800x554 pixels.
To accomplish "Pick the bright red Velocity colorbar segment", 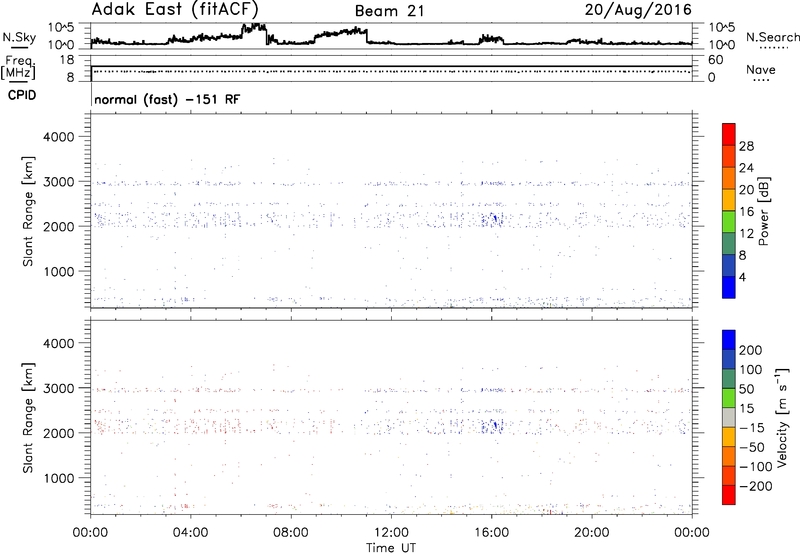I will [729, 495].
